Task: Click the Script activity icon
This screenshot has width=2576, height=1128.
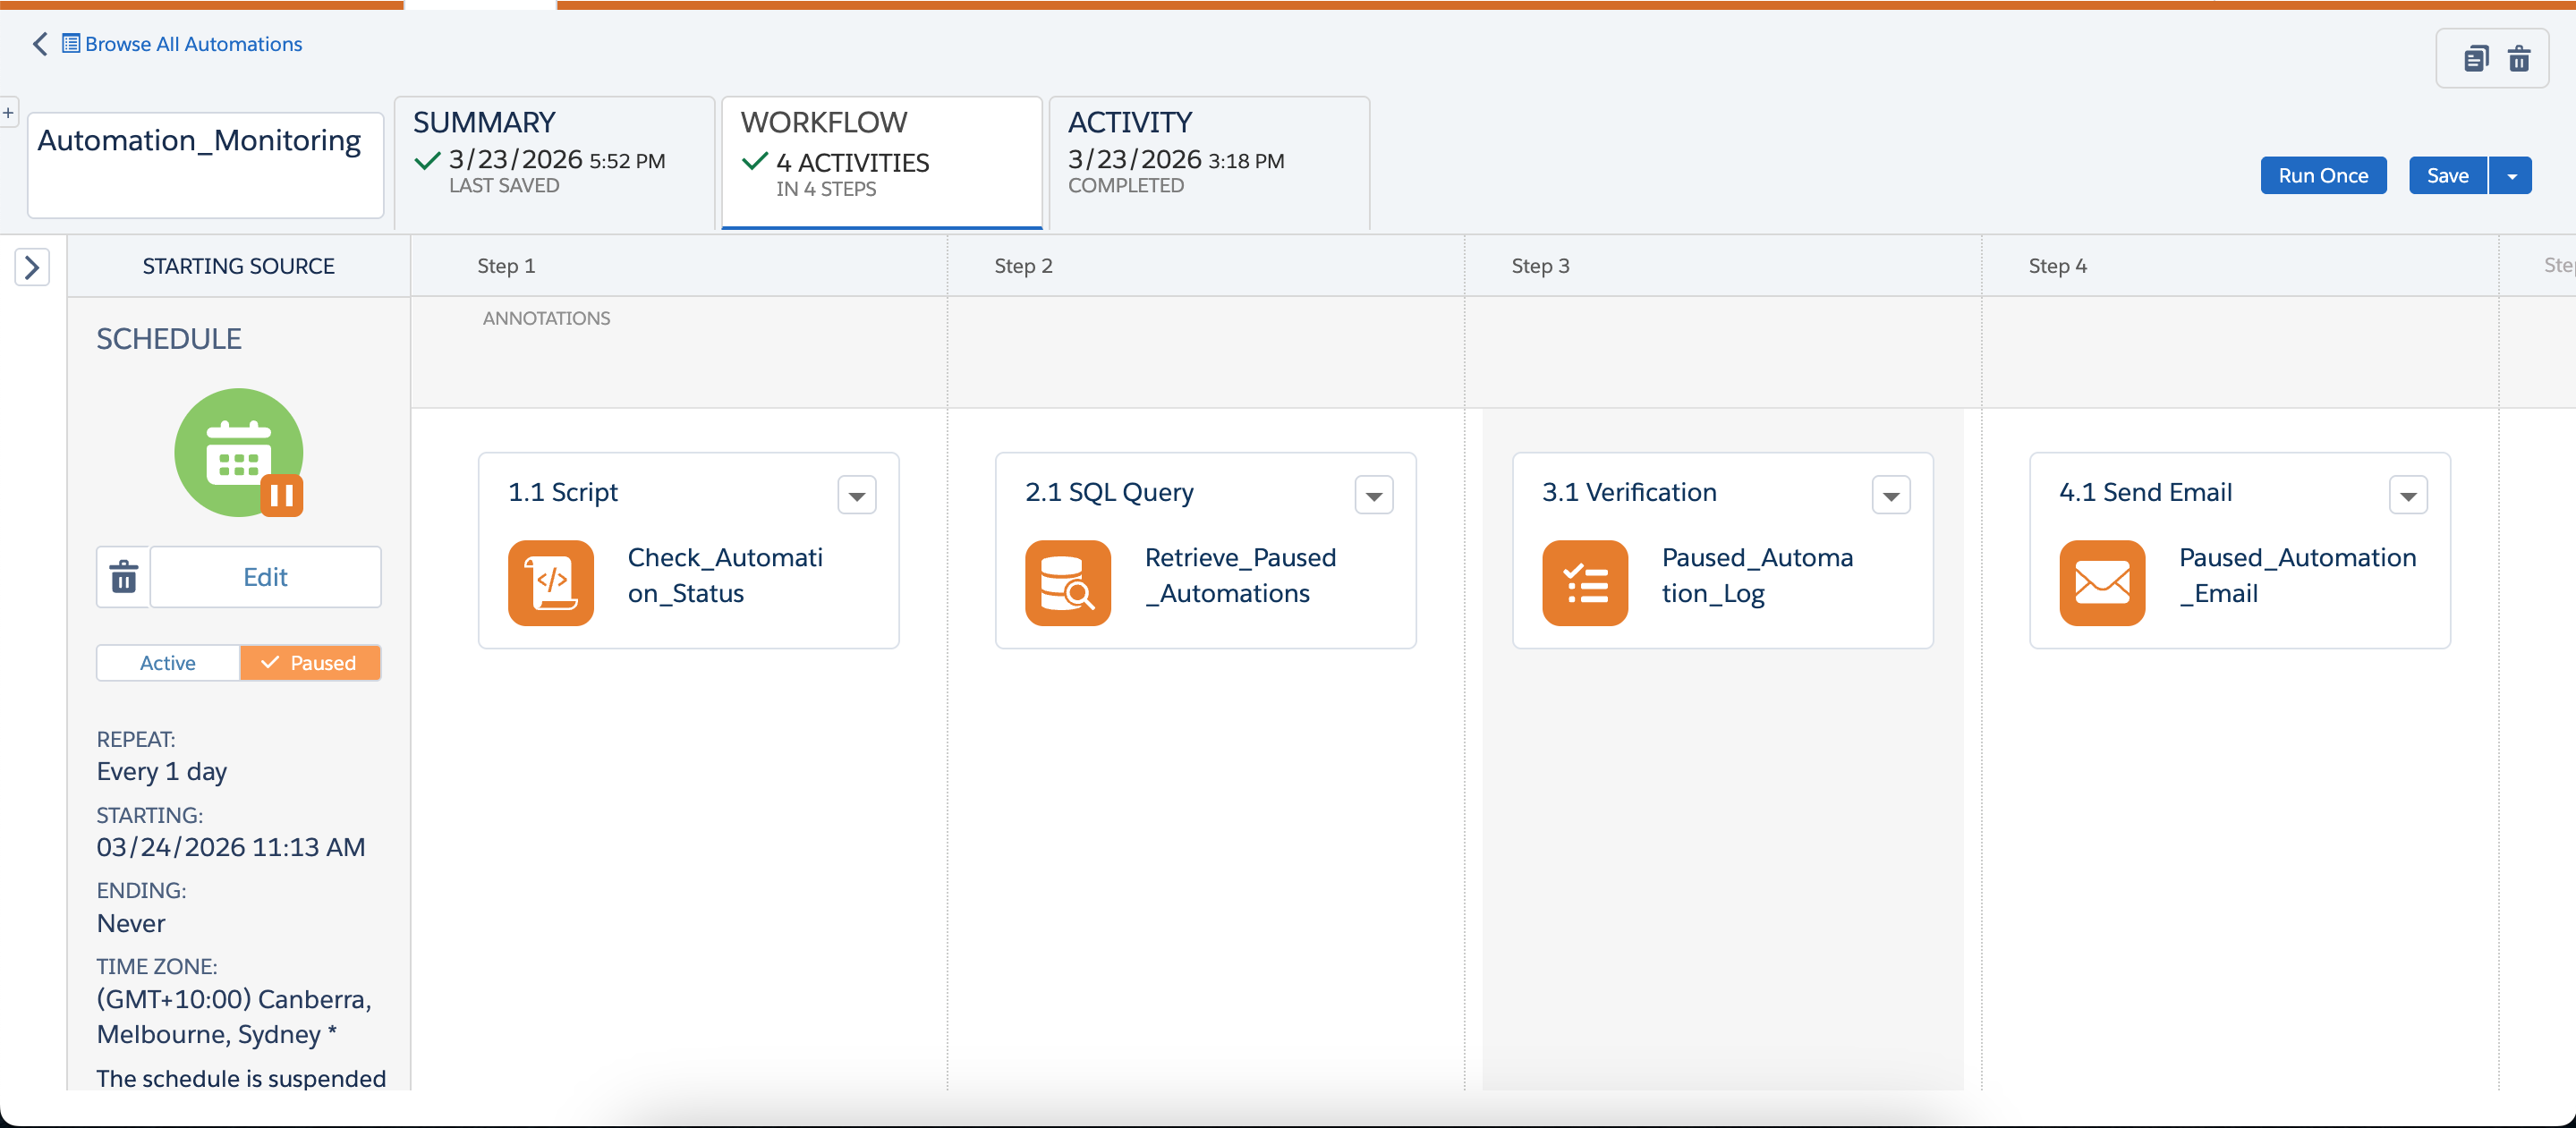Action: (x=551, y=583)
